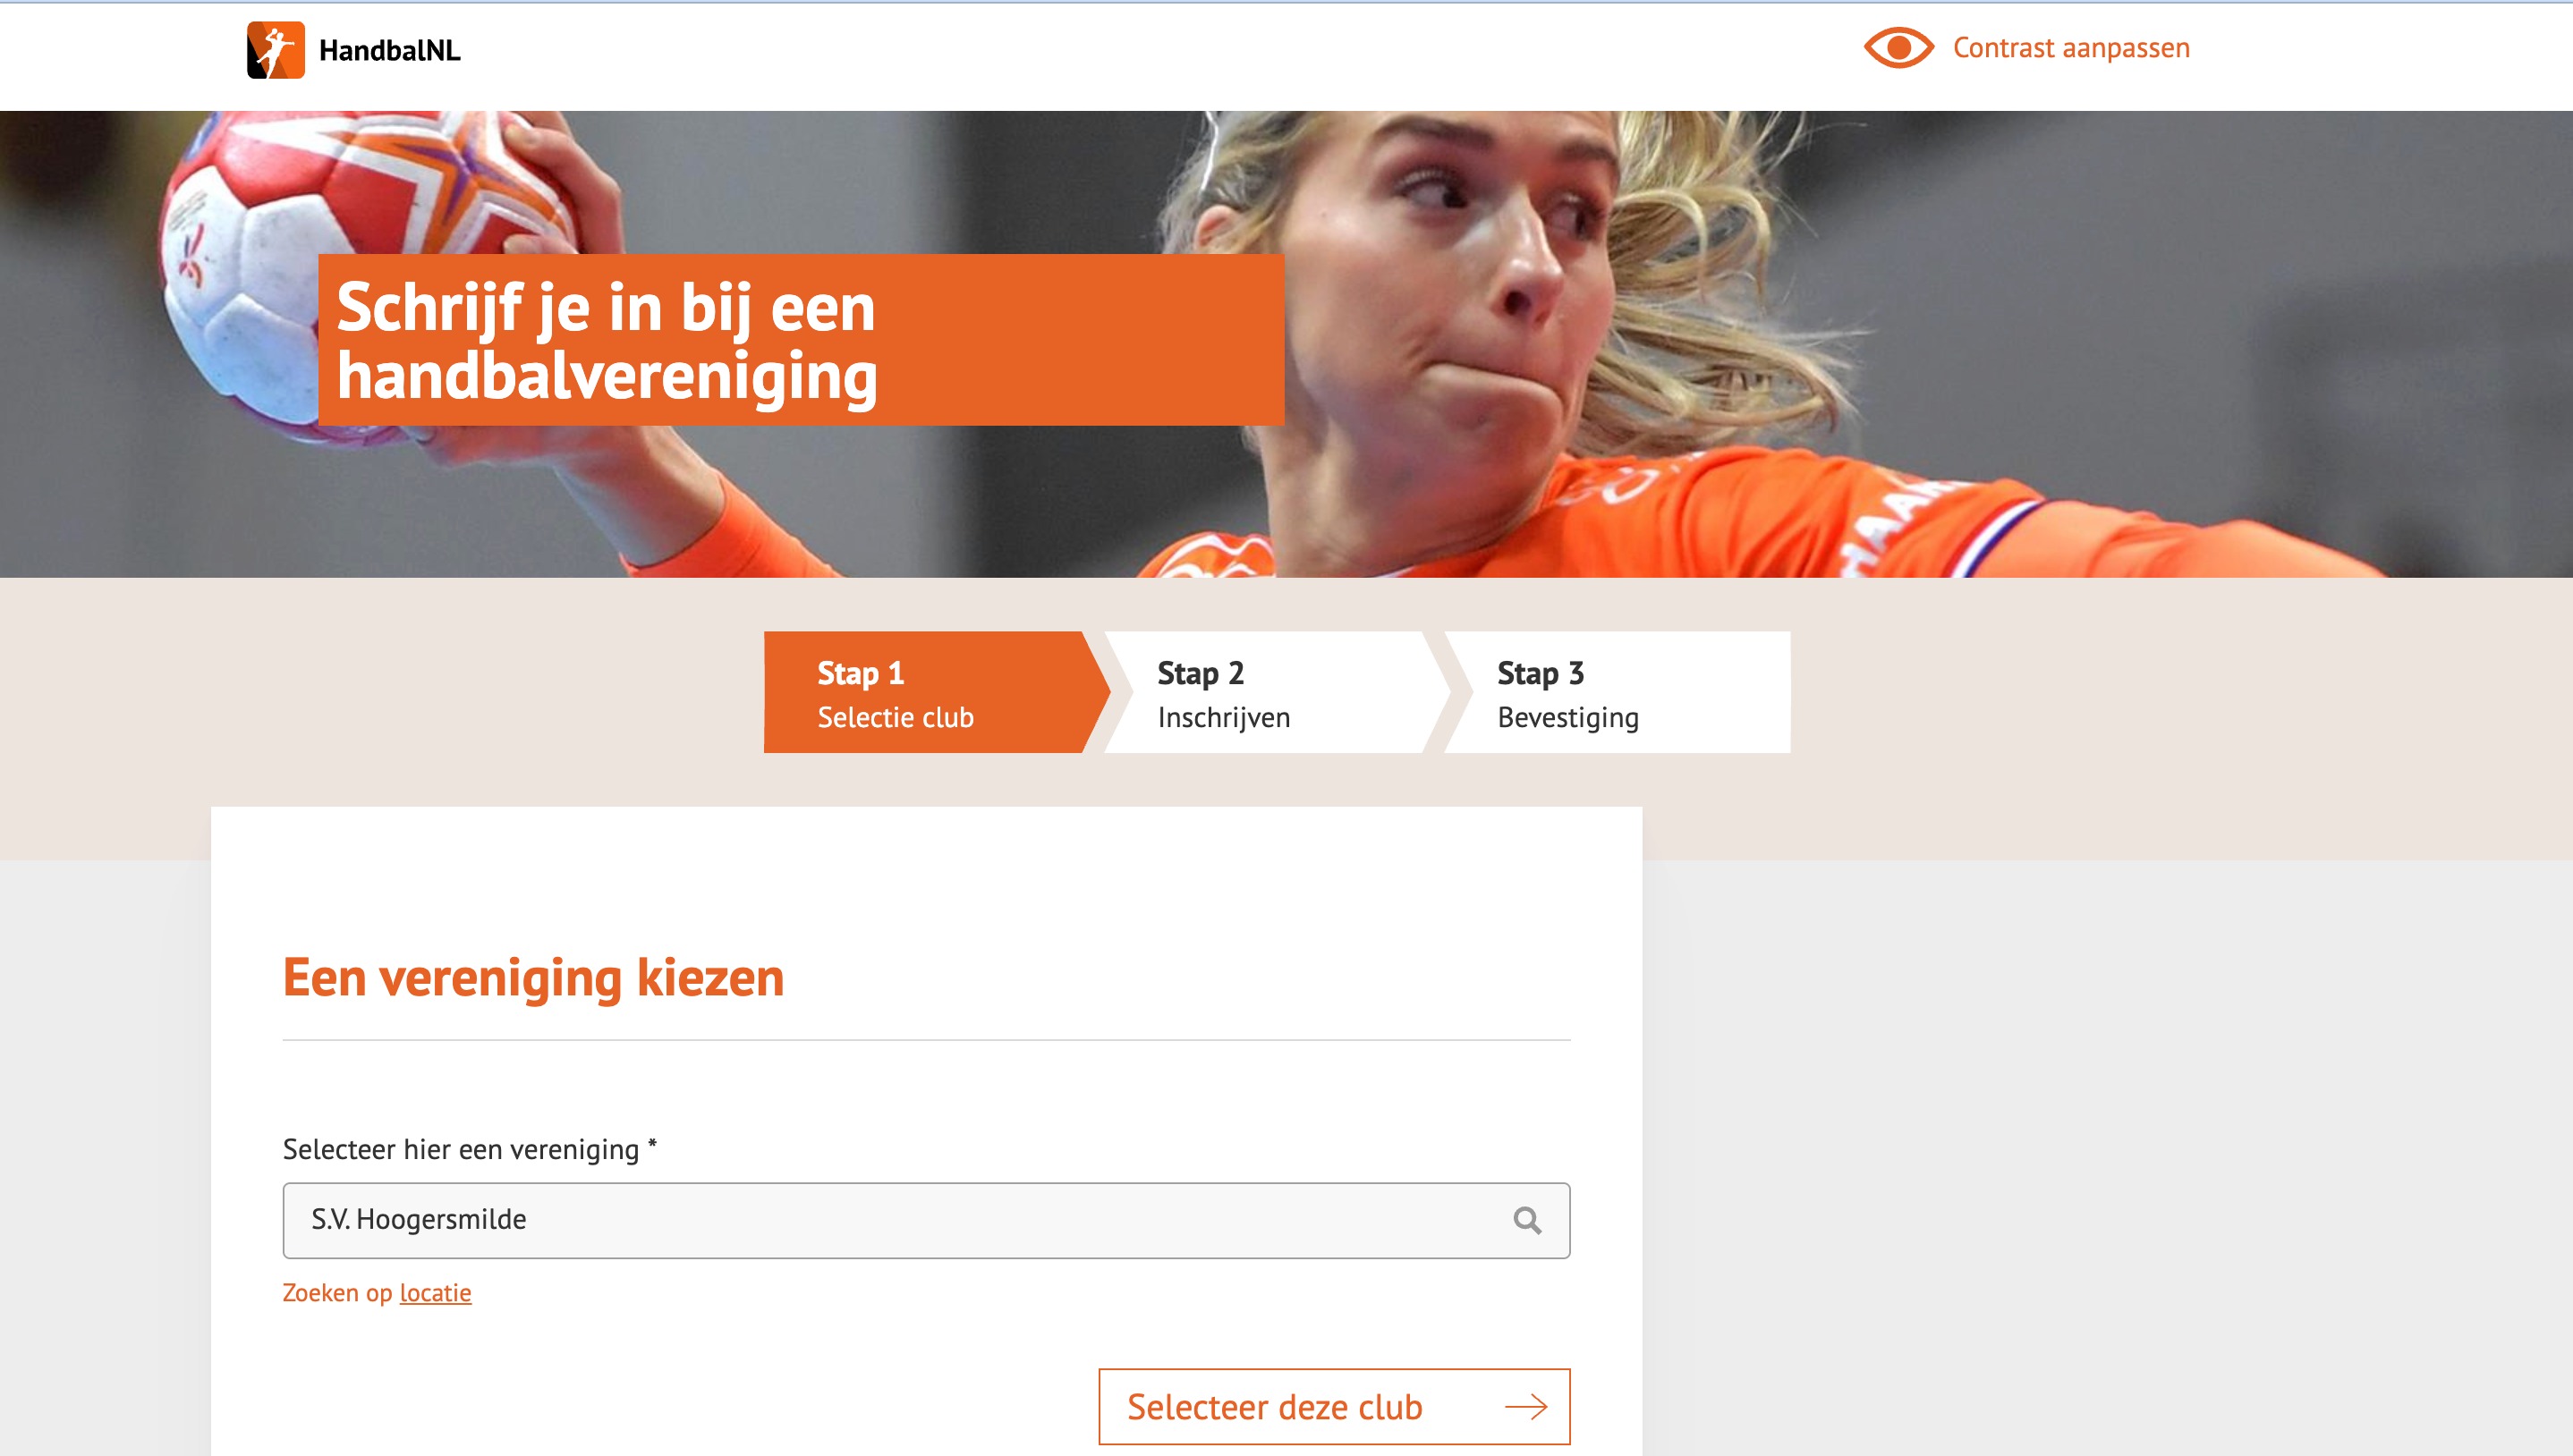
Task: Click the search magnifier icon in field
Action: 1526,1220
